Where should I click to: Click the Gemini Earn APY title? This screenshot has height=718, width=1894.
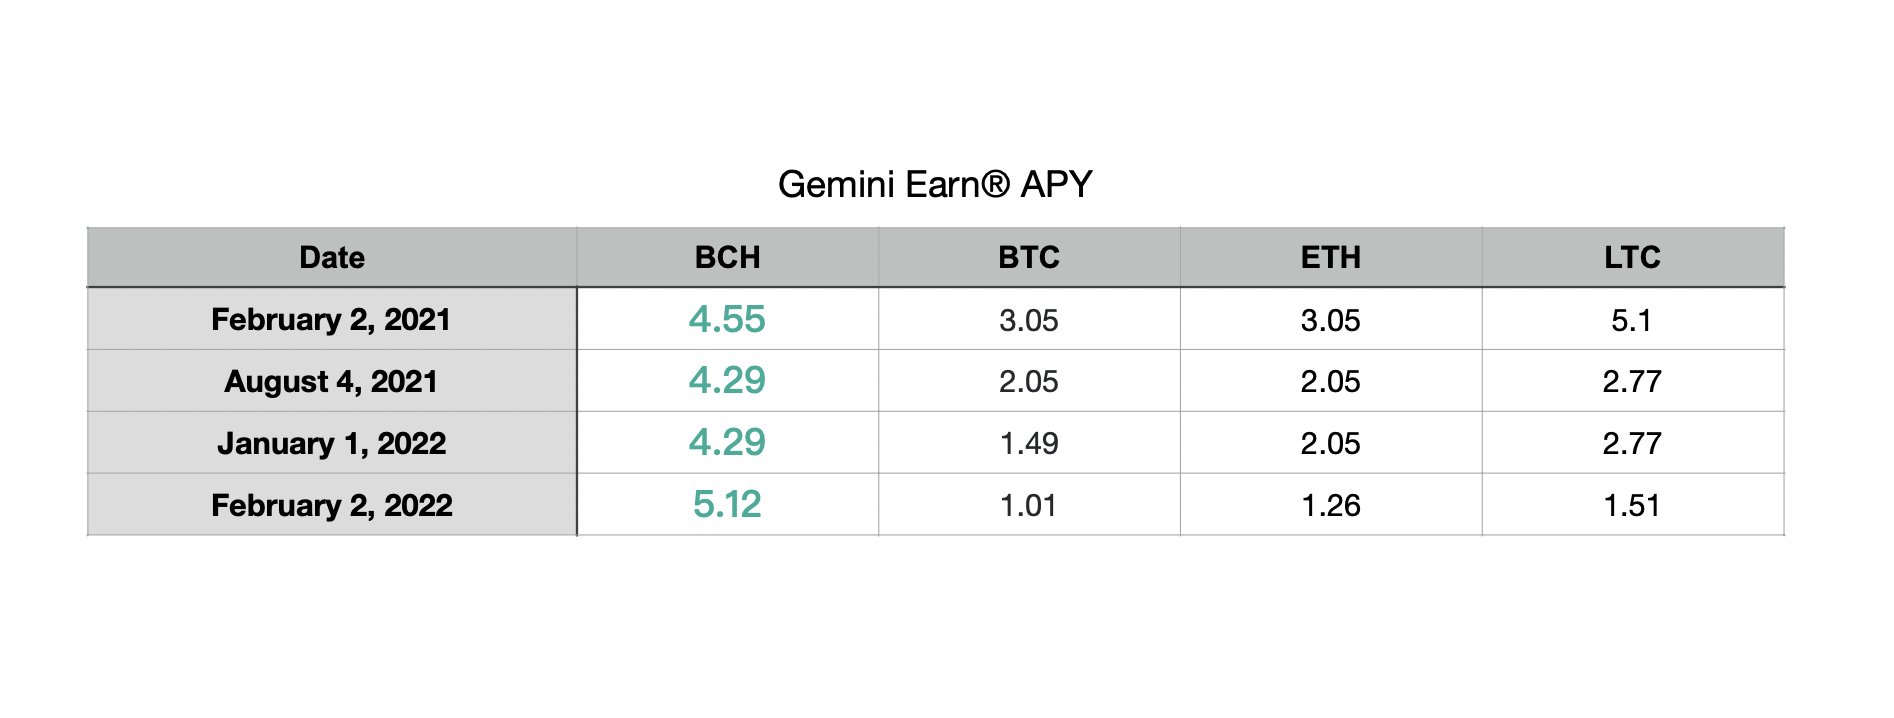click(935, 184)
